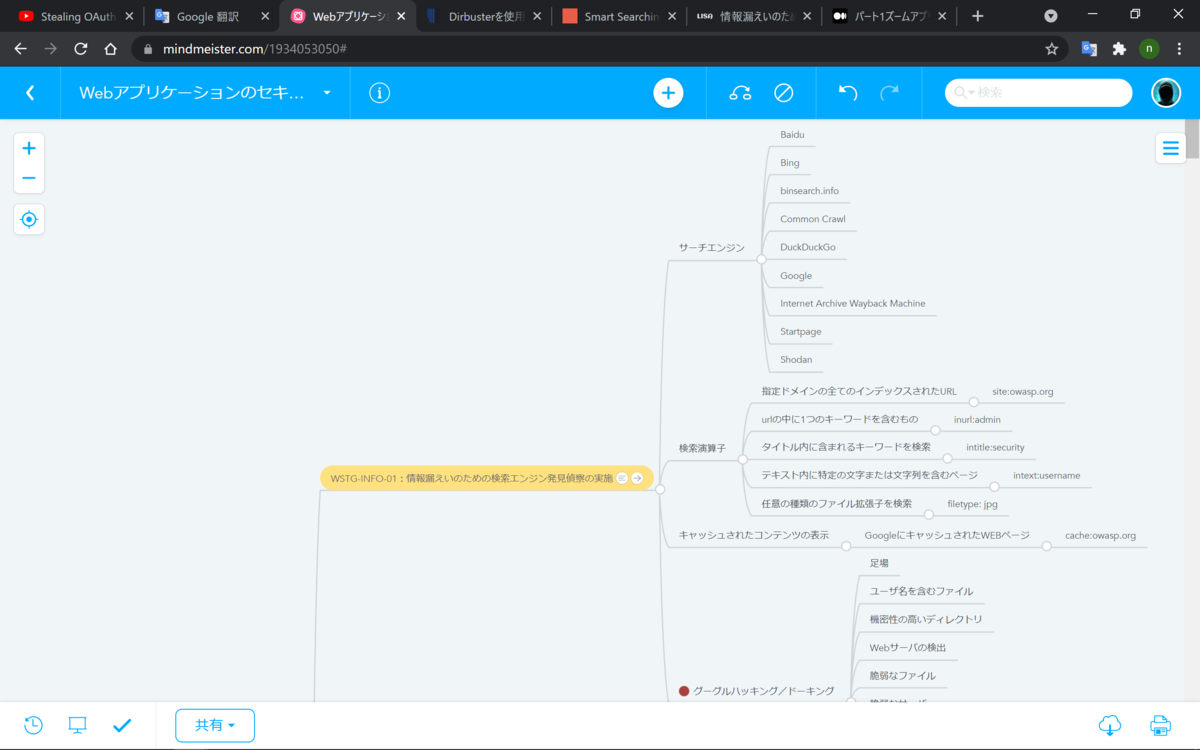
Task: Select the Internet Archive Wayback Machine topic
Action: click(x=852, y=303)
